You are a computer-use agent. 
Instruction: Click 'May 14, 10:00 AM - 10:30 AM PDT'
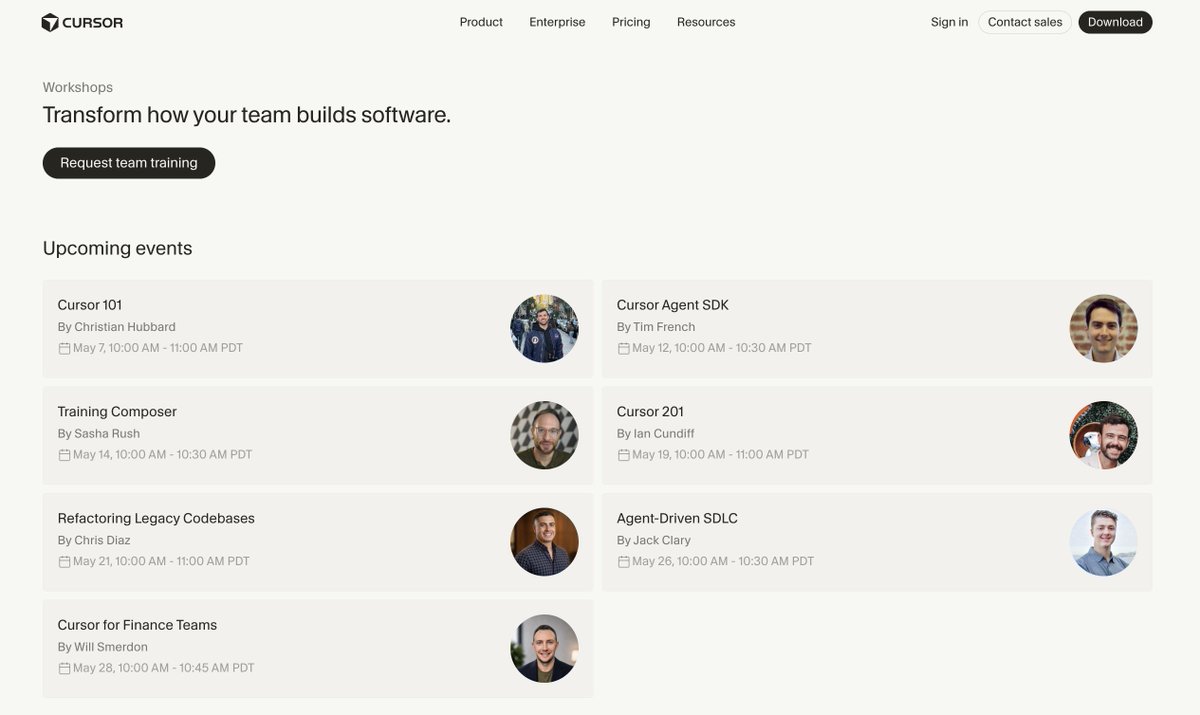coord(163,455)
